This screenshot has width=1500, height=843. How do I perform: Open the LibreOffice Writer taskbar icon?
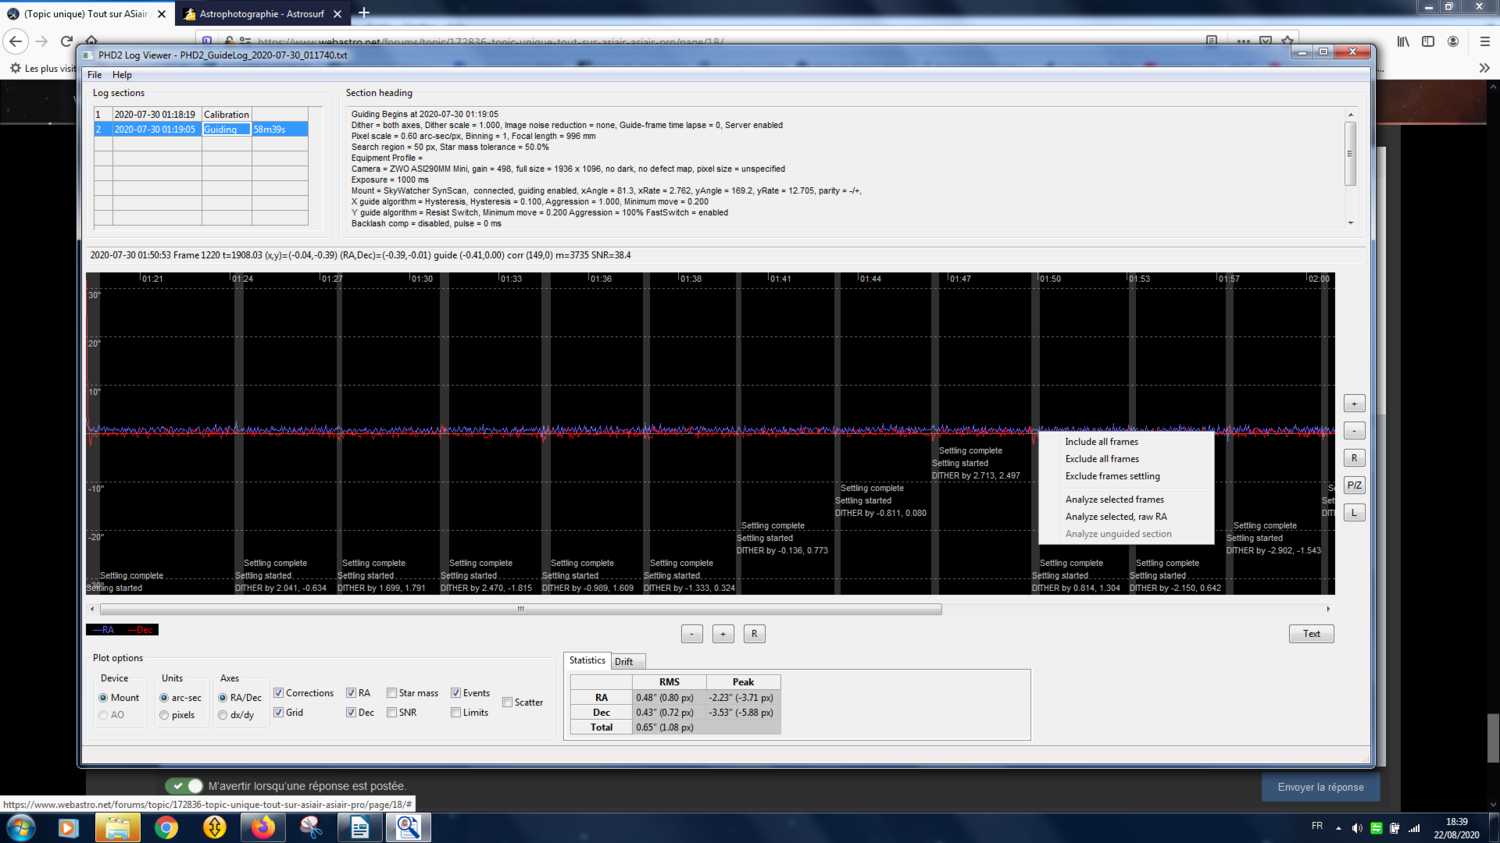coord(360,827)
